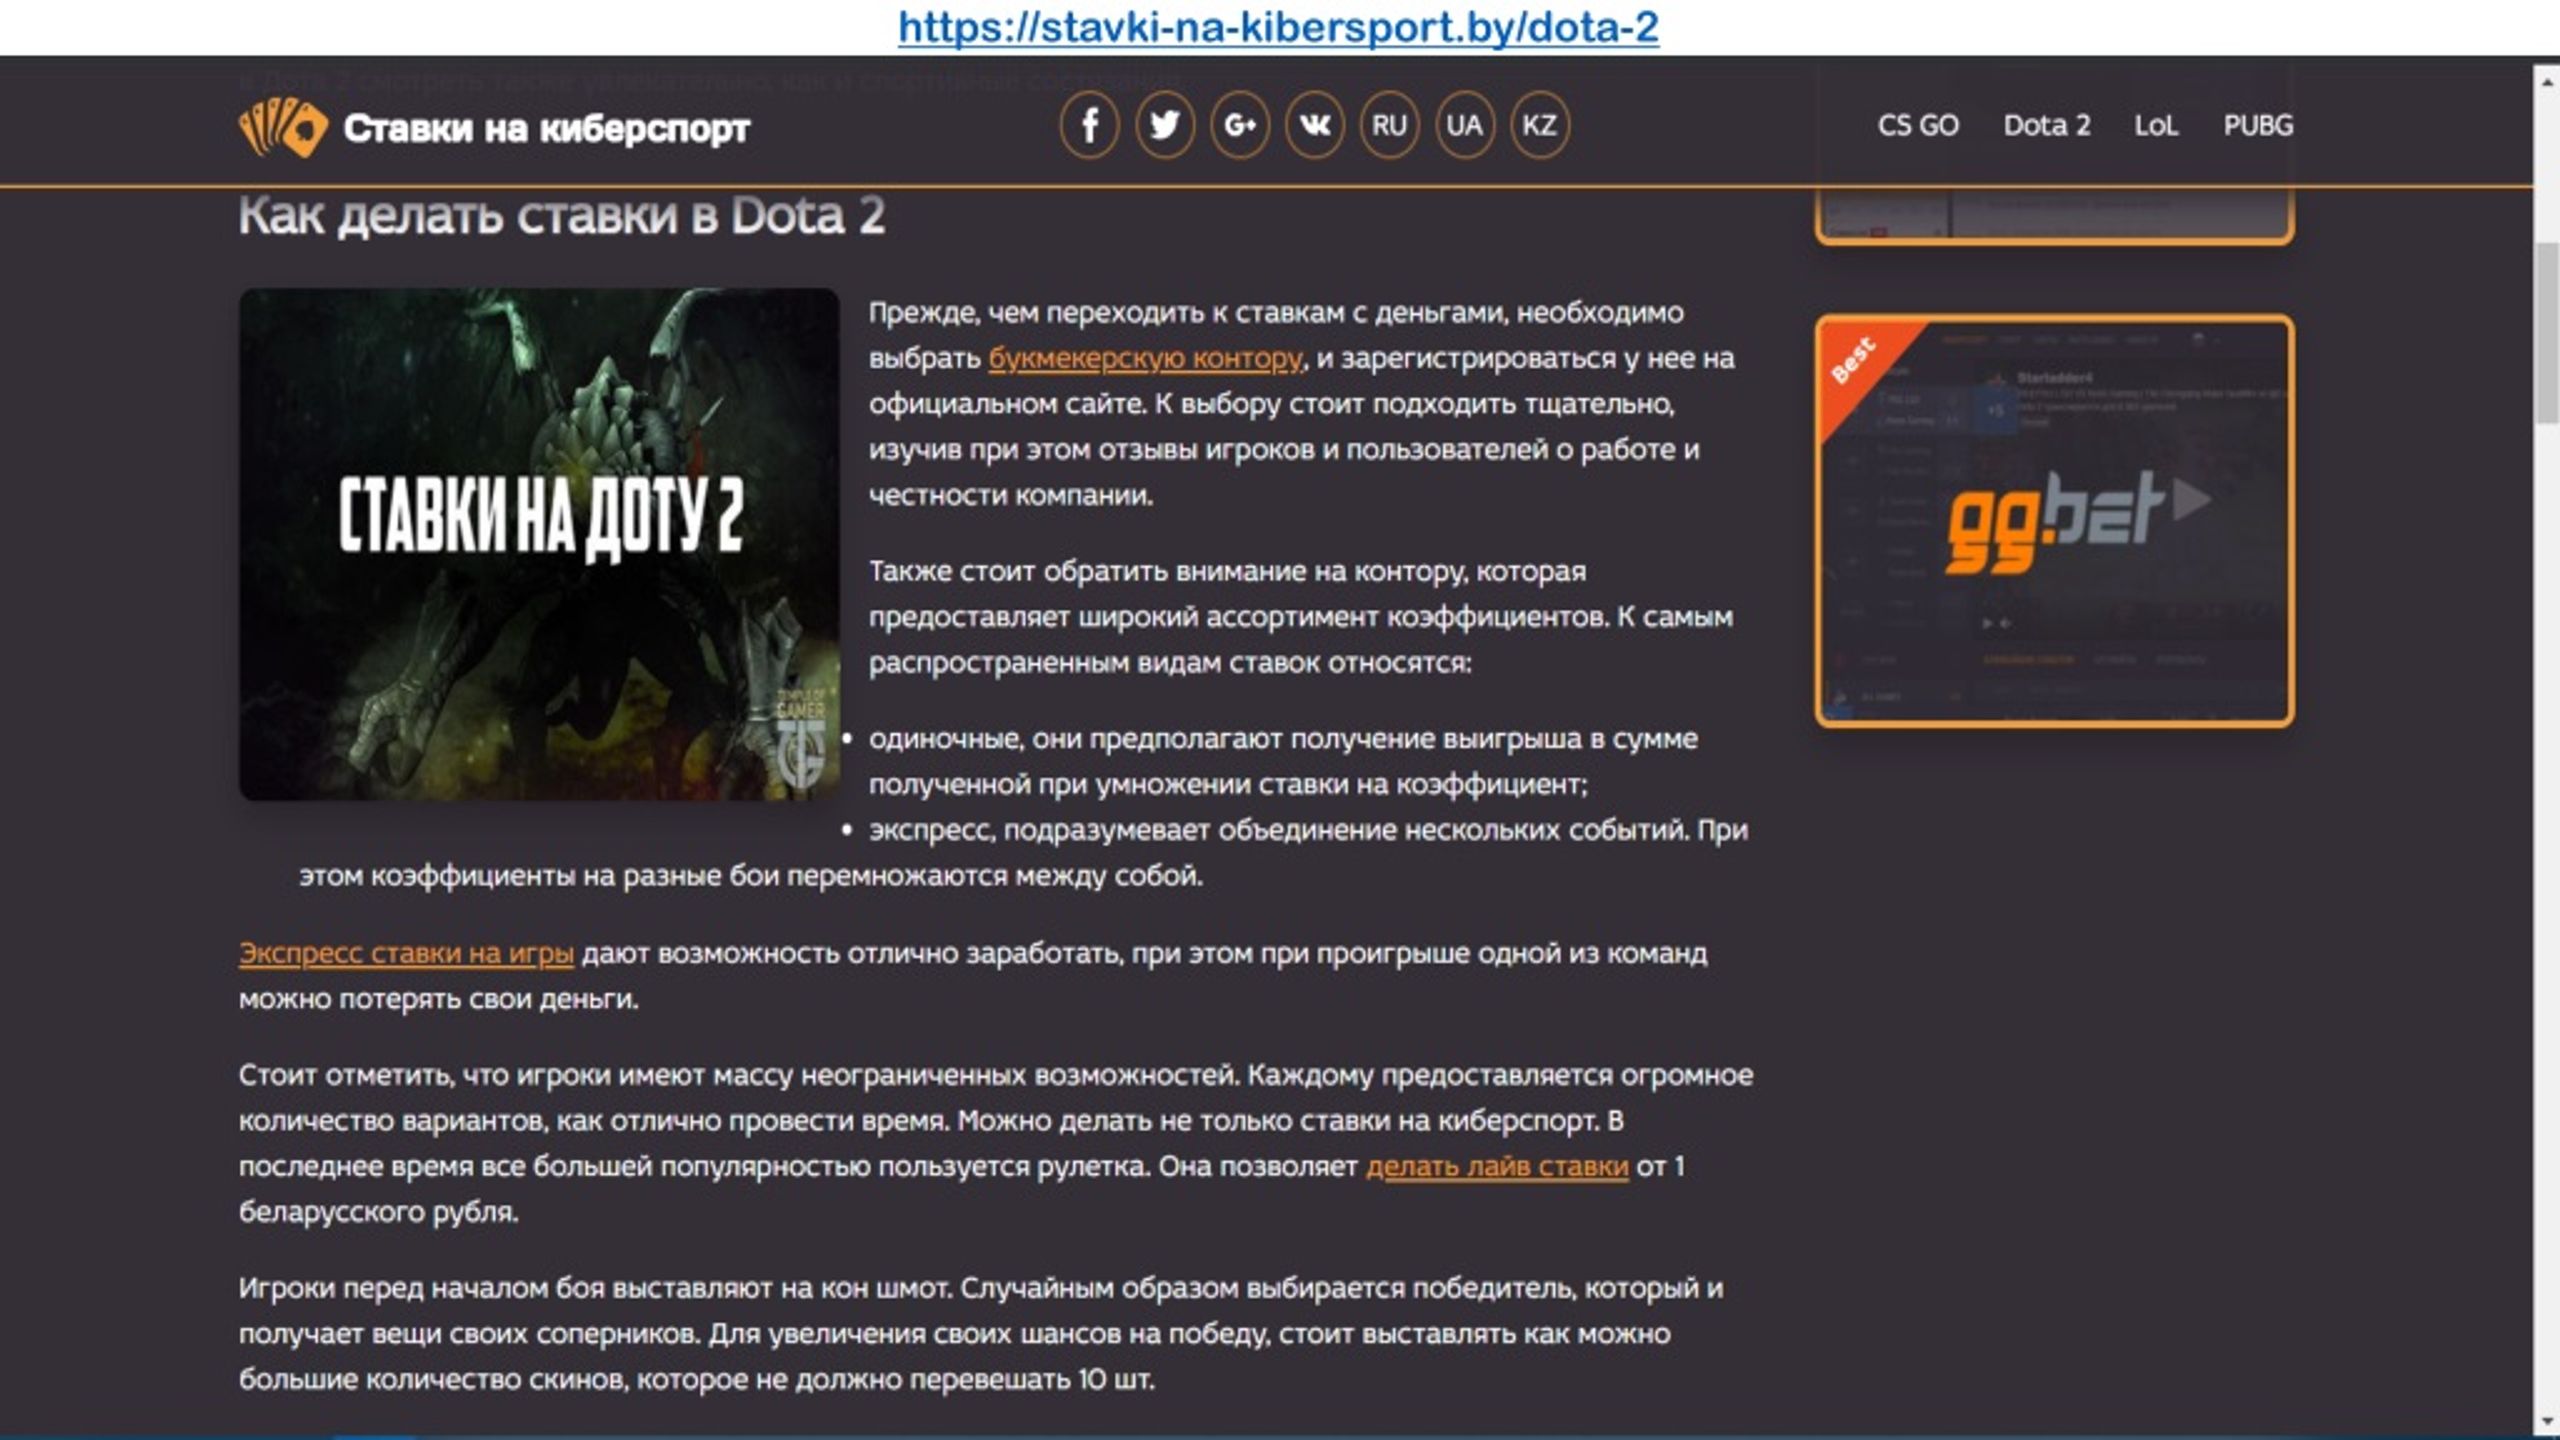Click the heading Как делать ставки в Dota 2
2560x1440 pixels.
click(561, 216)
